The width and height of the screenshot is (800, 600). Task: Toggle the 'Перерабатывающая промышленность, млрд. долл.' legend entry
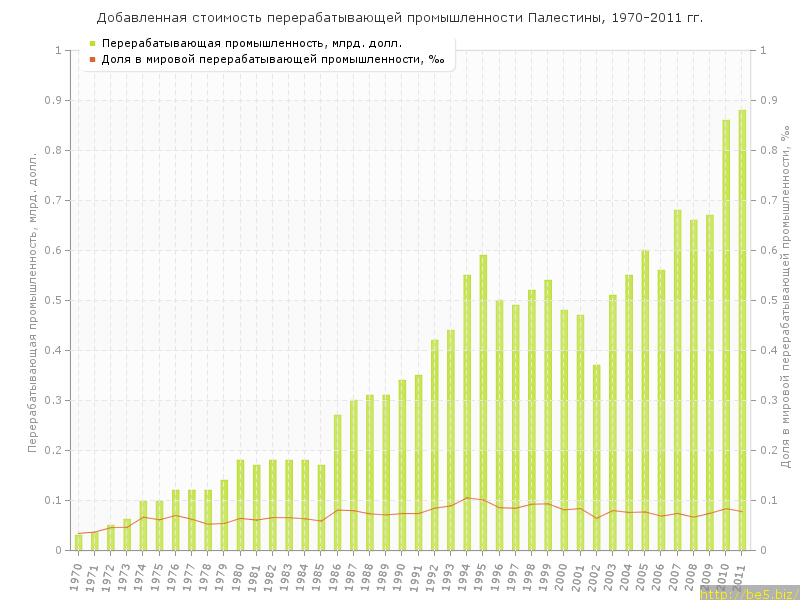pos(252,43)
